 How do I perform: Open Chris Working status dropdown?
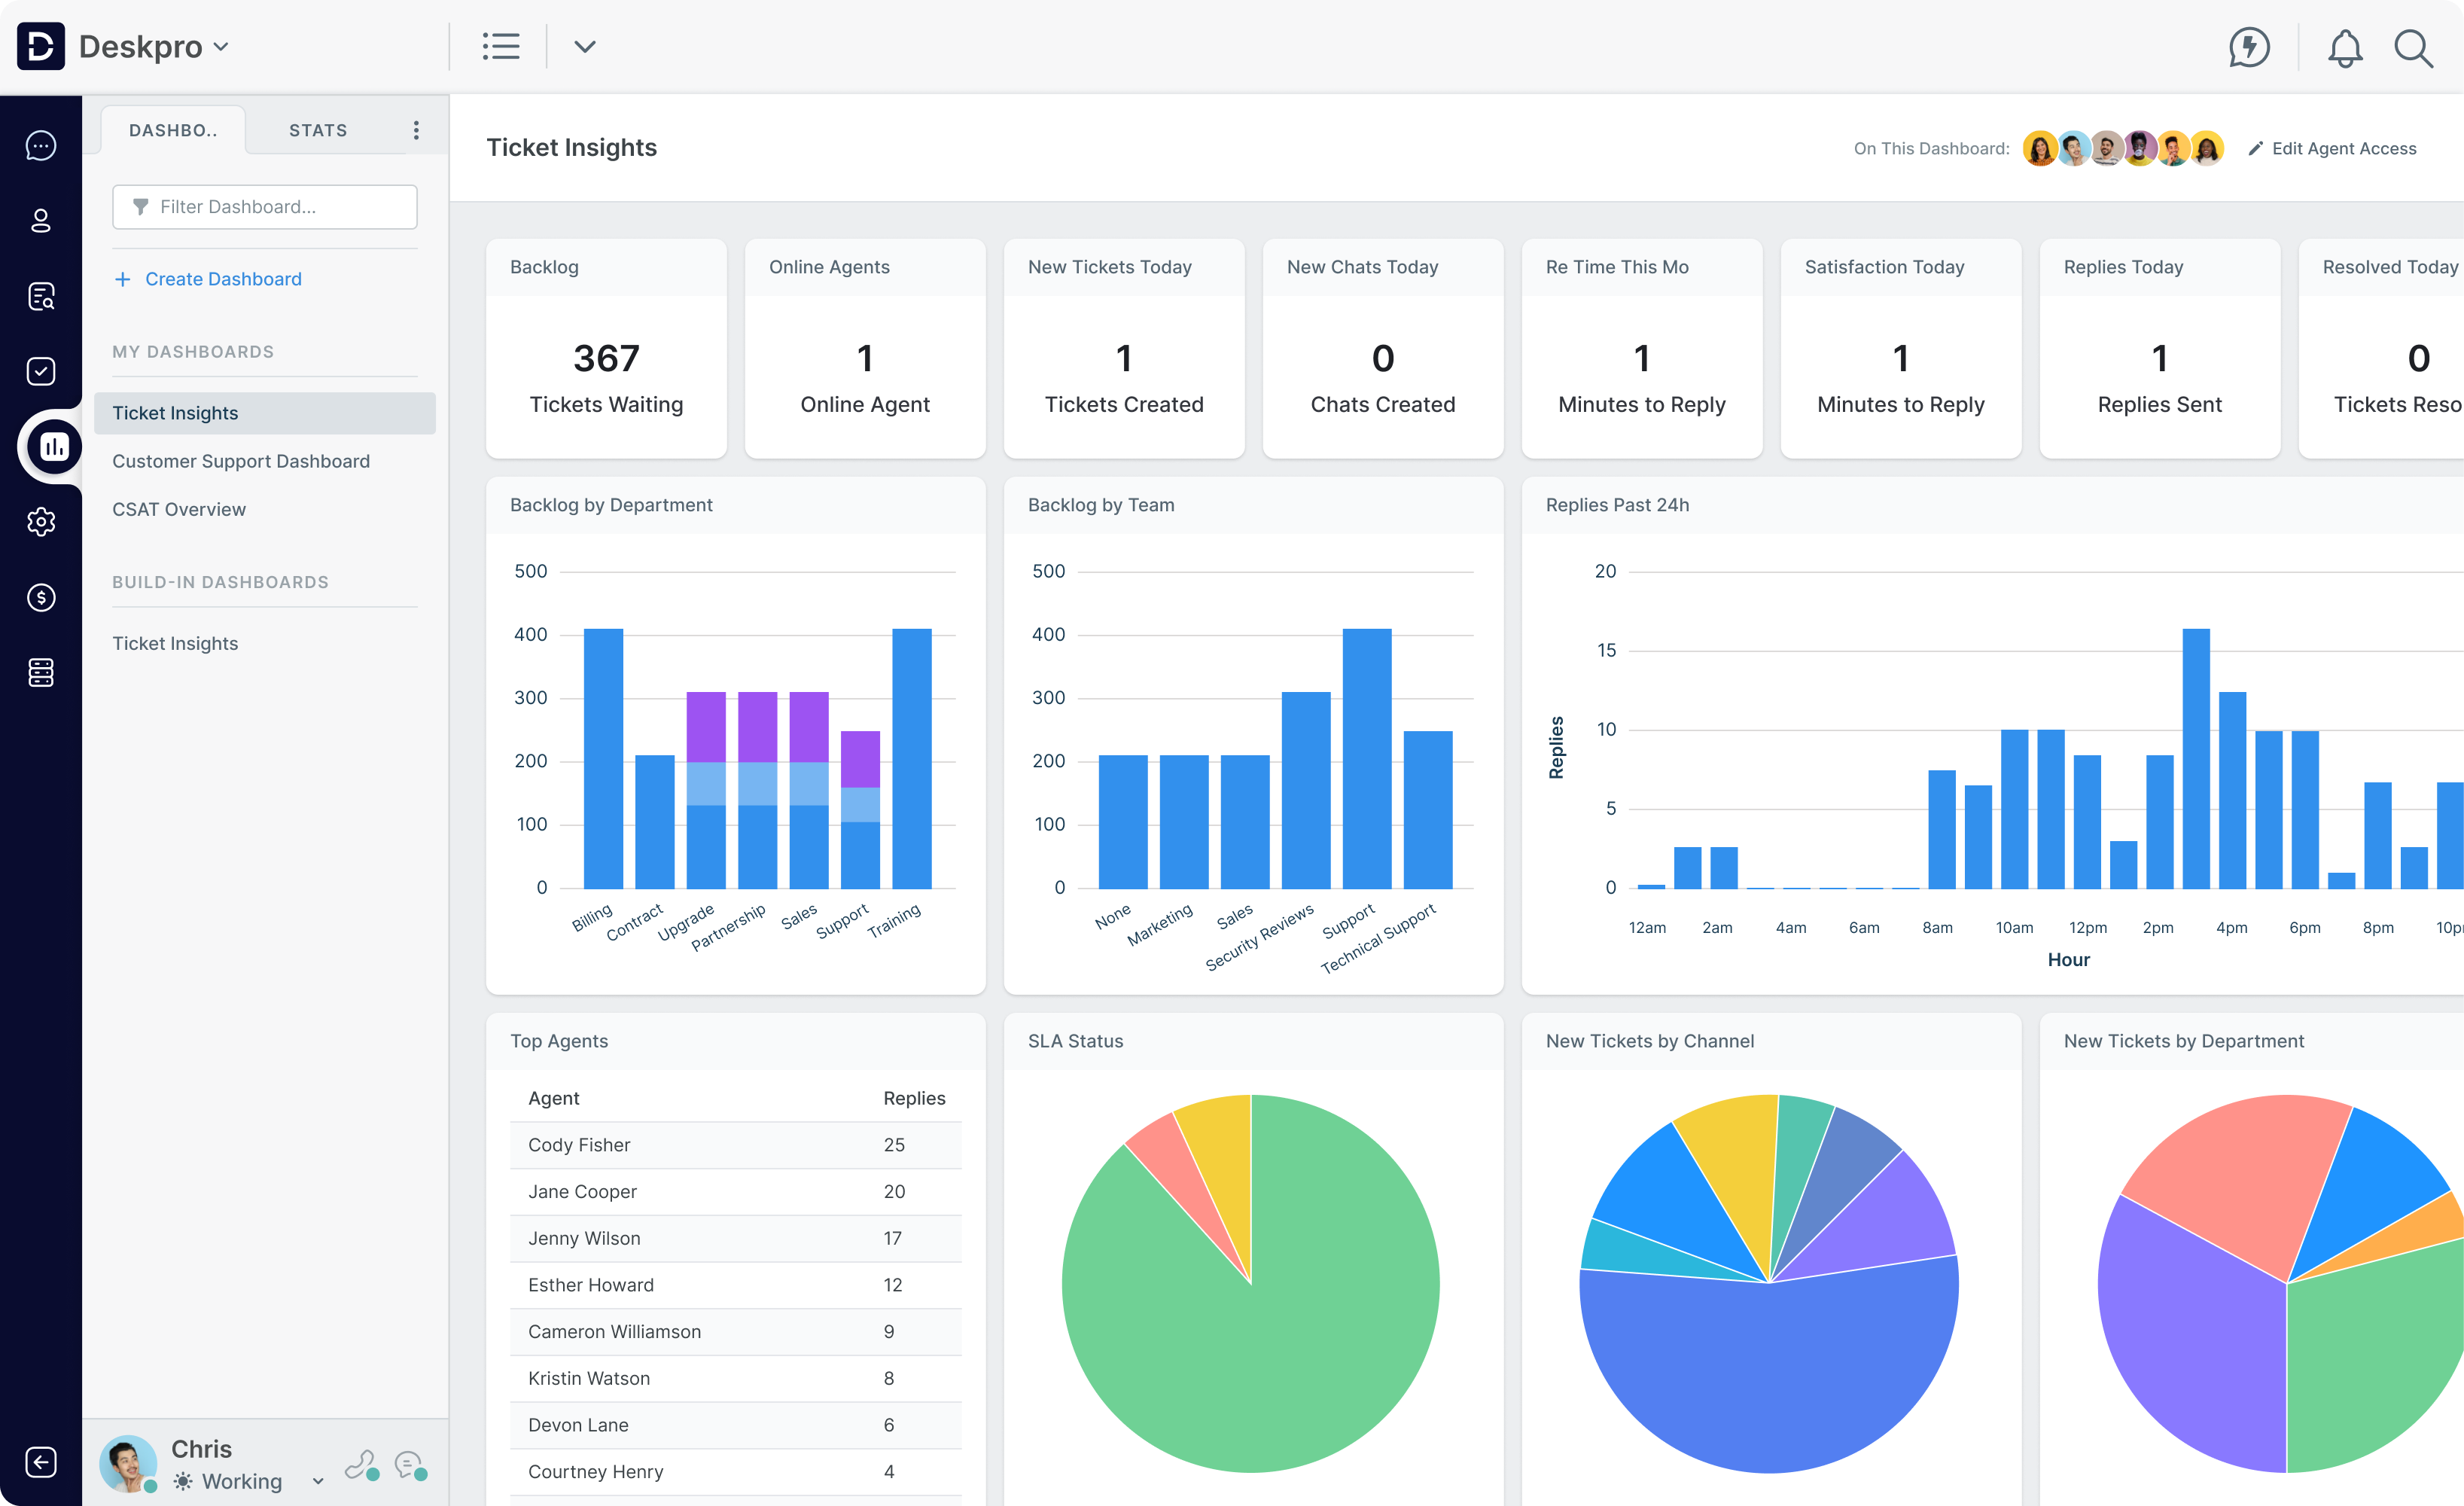coord(317,1481)
